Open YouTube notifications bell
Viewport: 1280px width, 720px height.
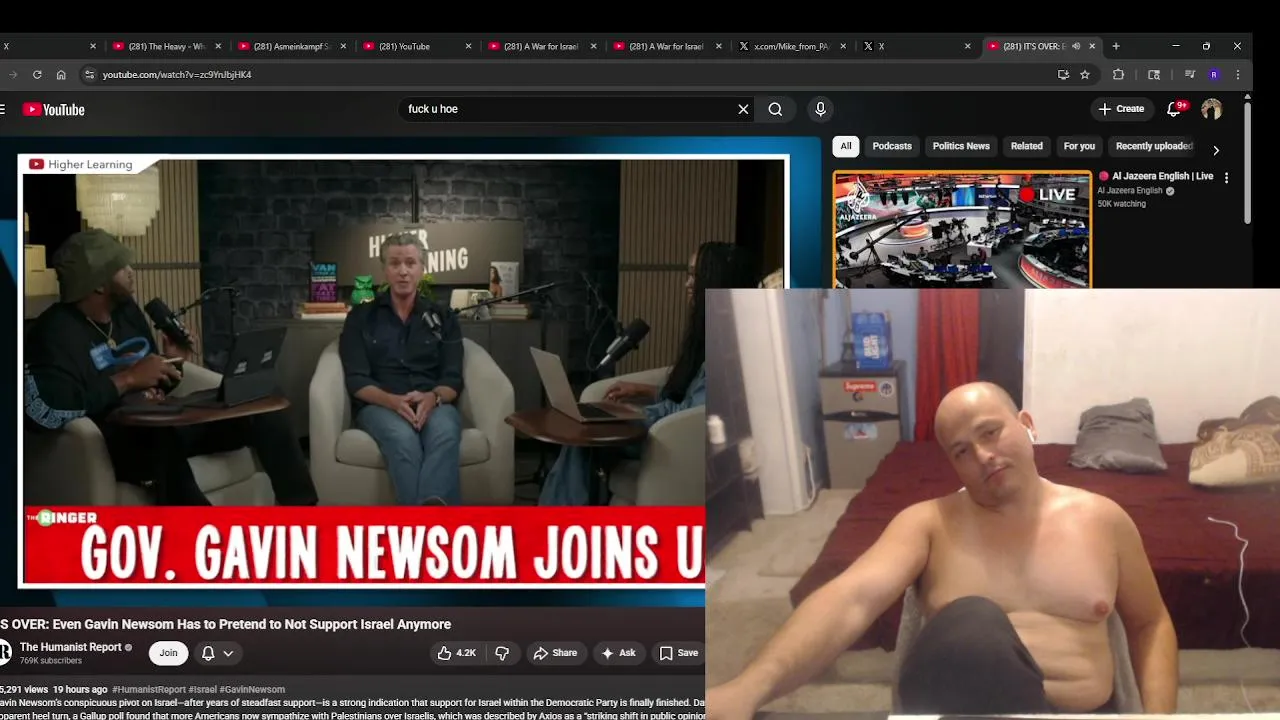point(1175,109)
